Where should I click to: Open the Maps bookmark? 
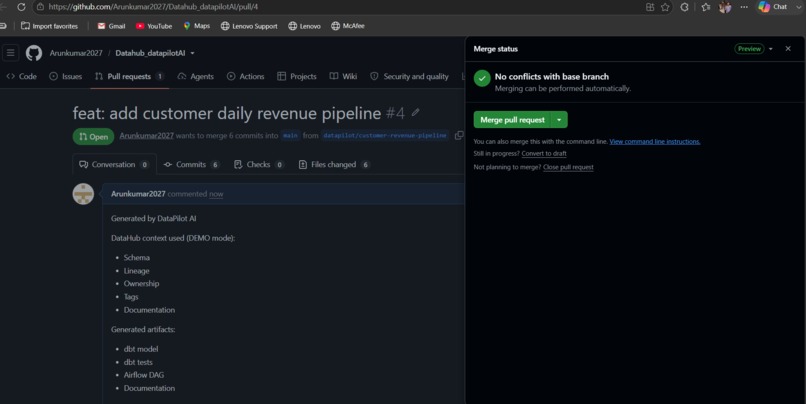pyautogui.click(x=196, y=26)
